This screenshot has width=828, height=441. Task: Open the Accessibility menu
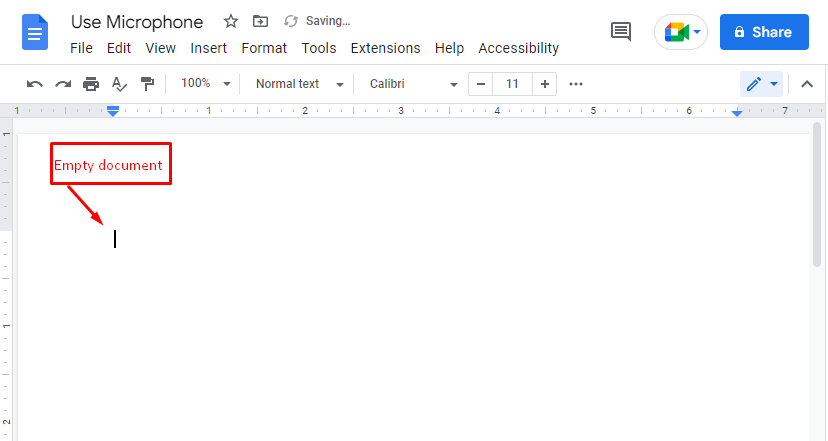point(519,48)
